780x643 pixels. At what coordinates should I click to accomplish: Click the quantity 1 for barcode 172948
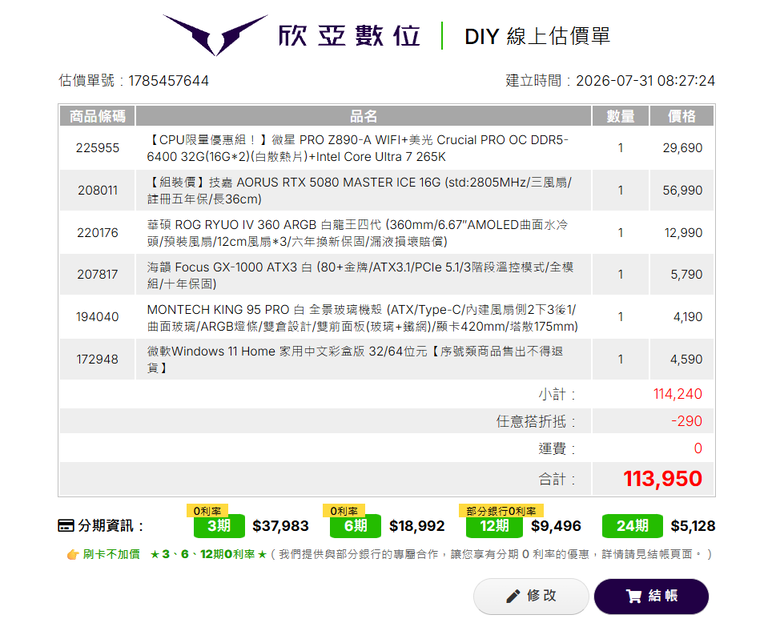(620, 359)
